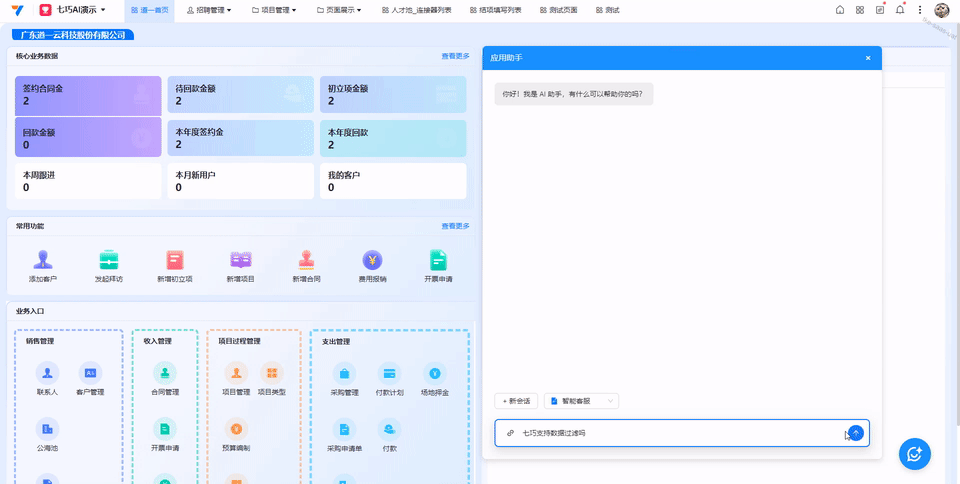Open the floating AI assistant chat bubble
960x484 pixels.
[x=914, y=454]
